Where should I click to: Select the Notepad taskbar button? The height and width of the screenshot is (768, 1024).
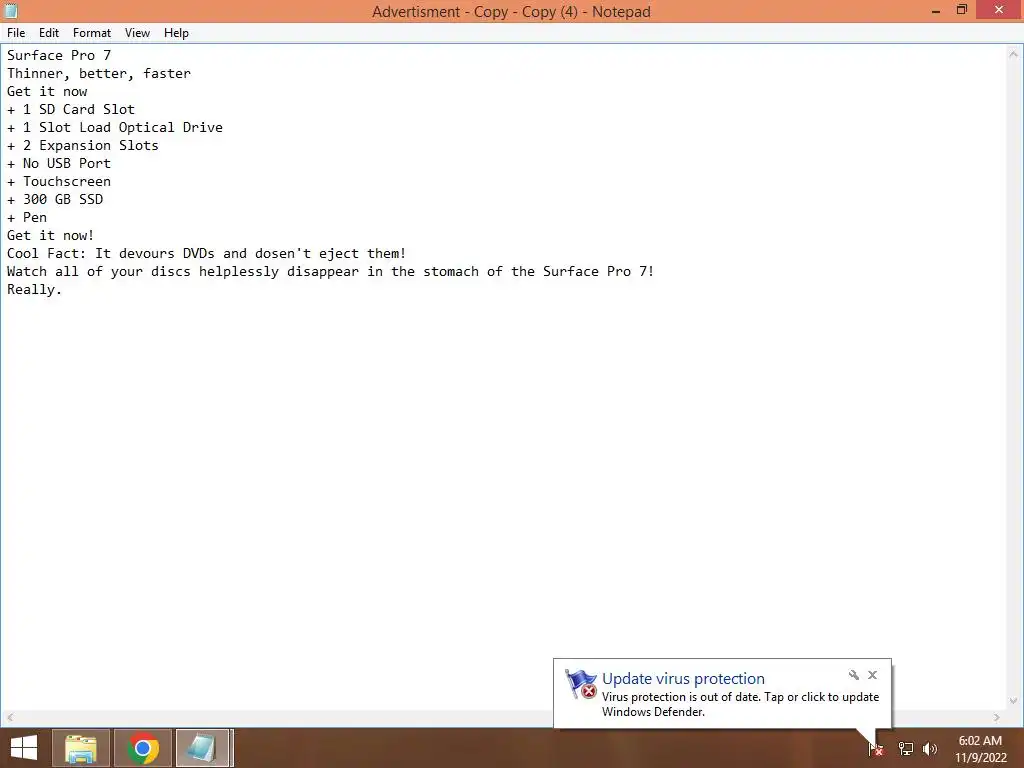pyautogui.click(x=204, y=748)
